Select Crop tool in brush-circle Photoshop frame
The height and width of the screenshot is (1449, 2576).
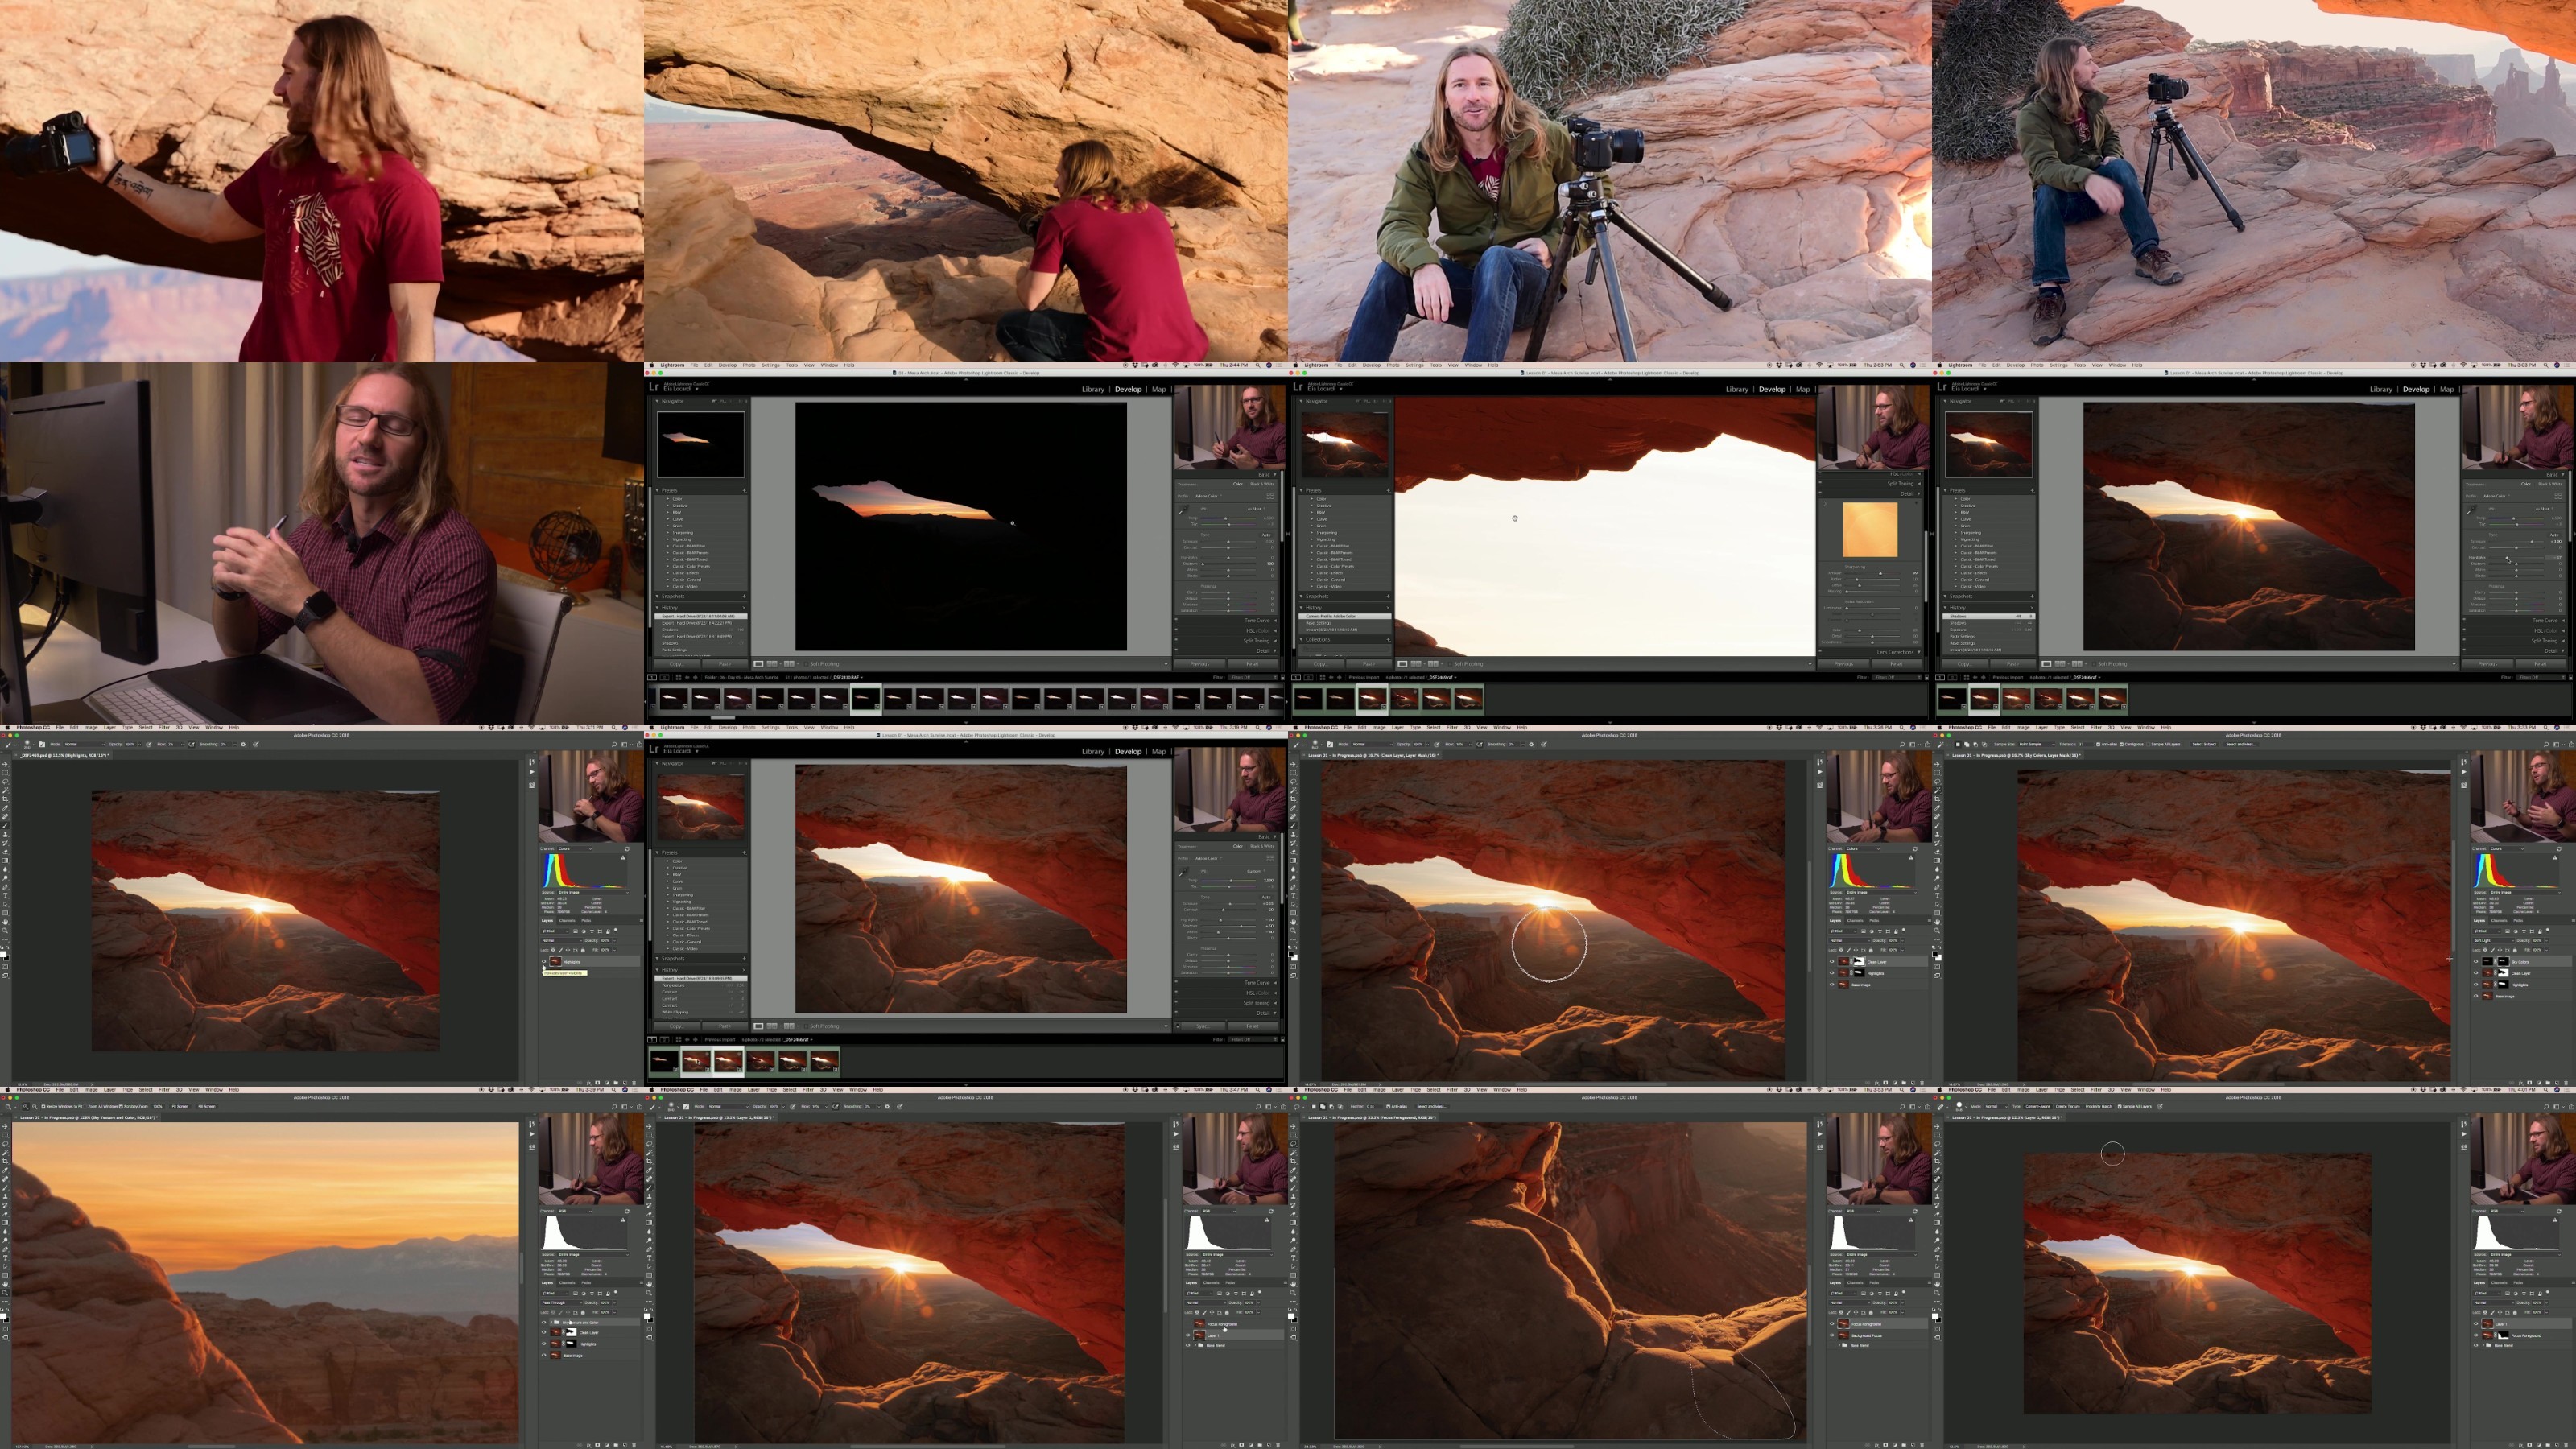click(1294, 800)
